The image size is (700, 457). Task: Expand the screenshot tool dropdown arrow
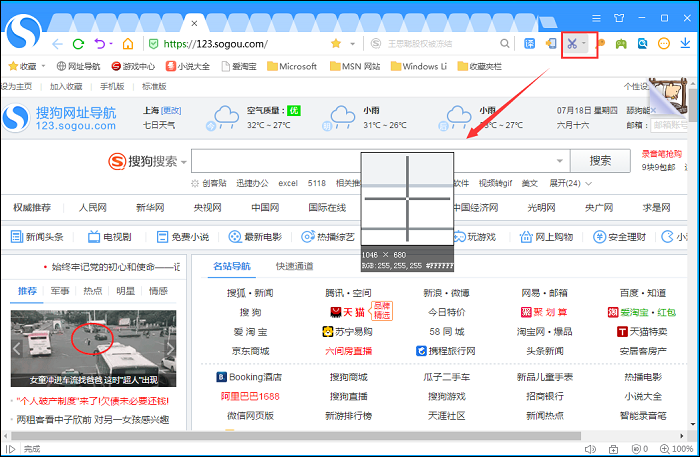(x=584, y=43)
